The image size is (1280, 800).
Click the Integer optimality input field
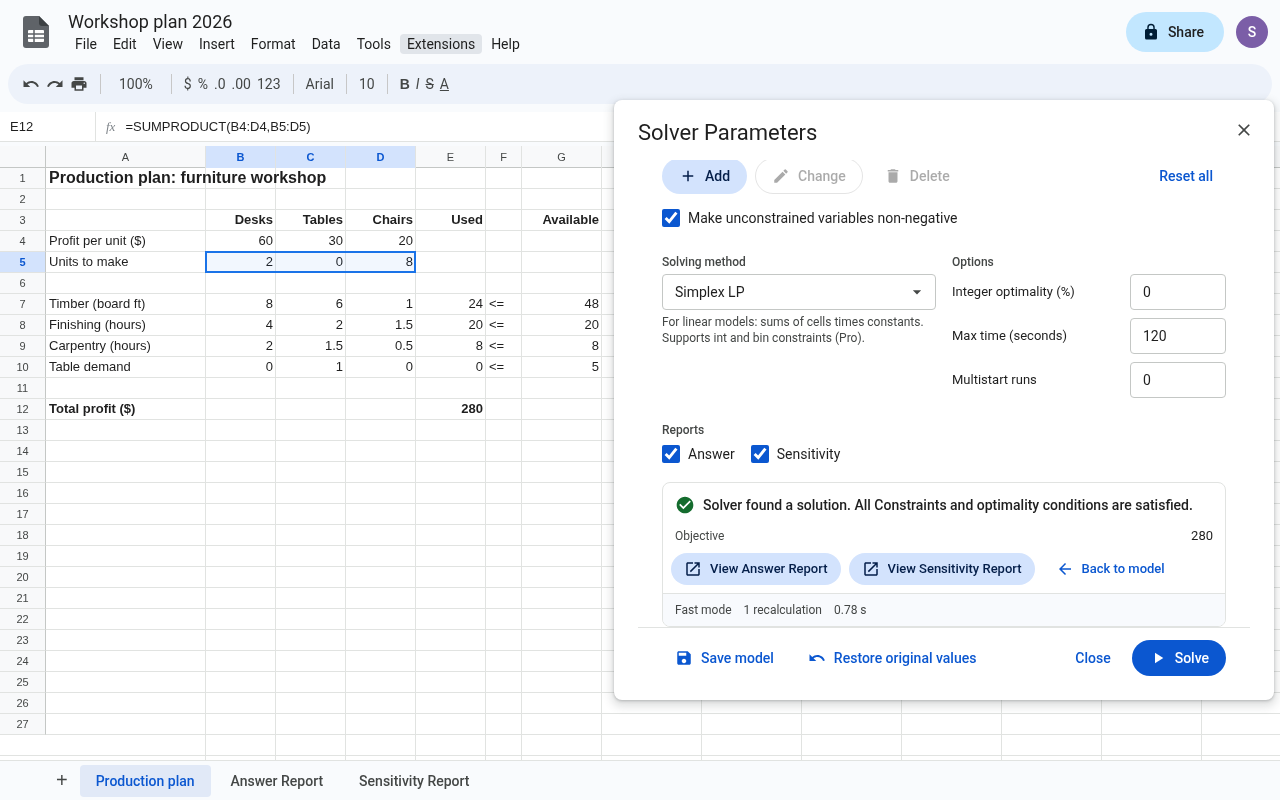tap(1178, 292)
